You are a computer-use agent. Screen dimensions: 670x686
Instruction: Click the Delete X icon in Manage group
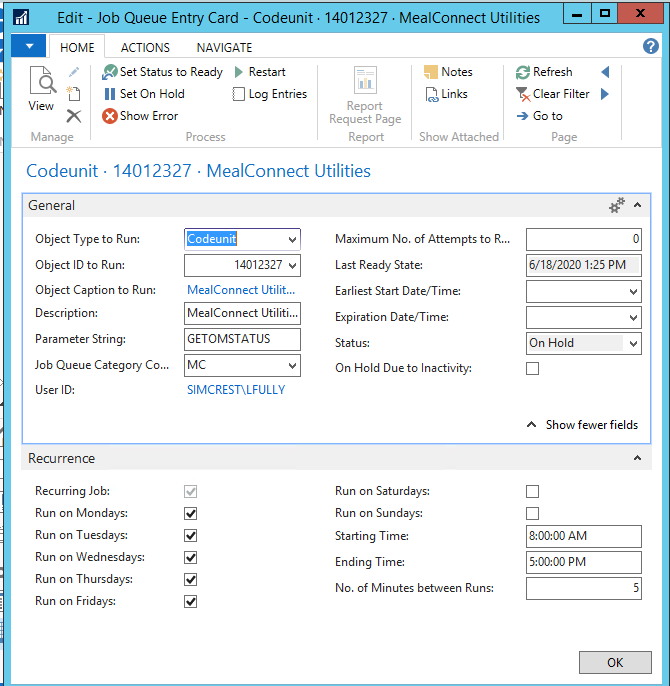[73, 116]
